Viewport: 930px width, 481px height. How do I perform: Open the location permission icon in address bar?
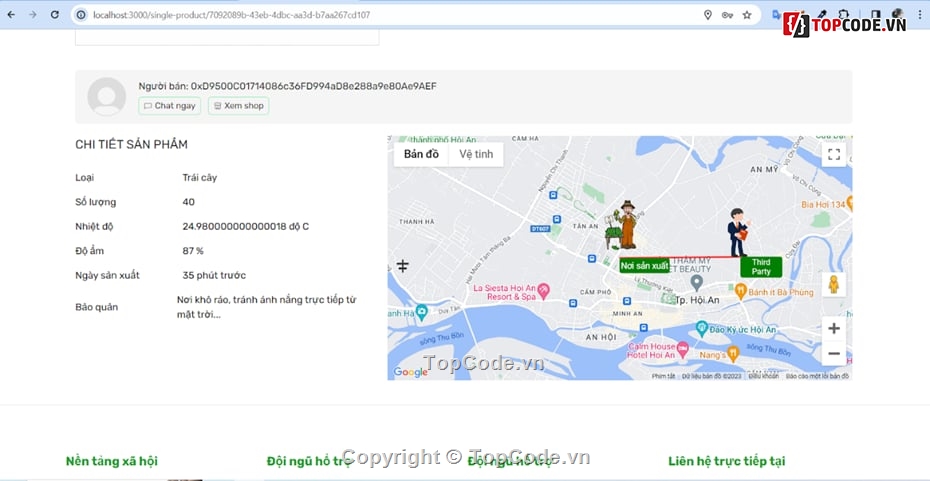708,15
